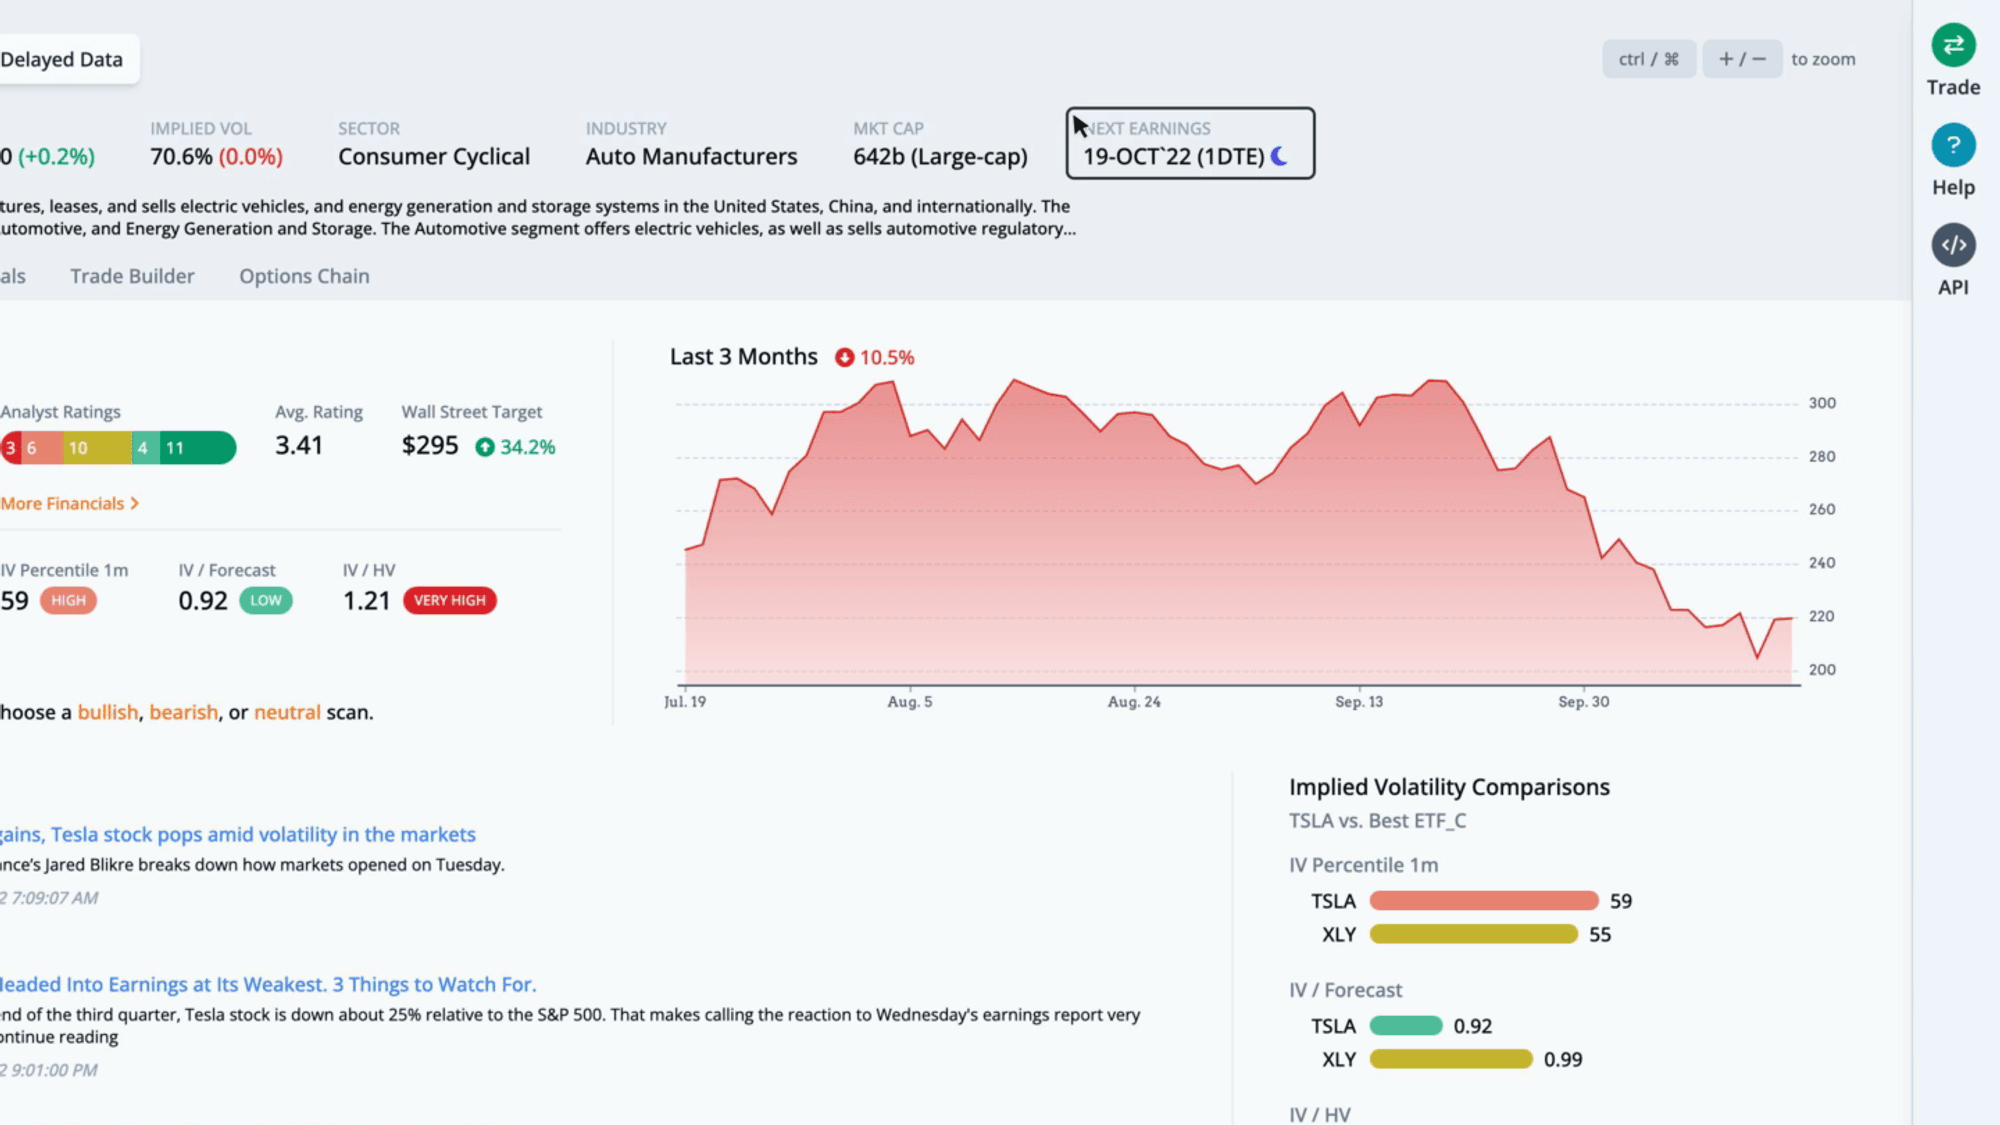Click the TSLA vs. Best ETF_C subtitle

(1377, 821)
